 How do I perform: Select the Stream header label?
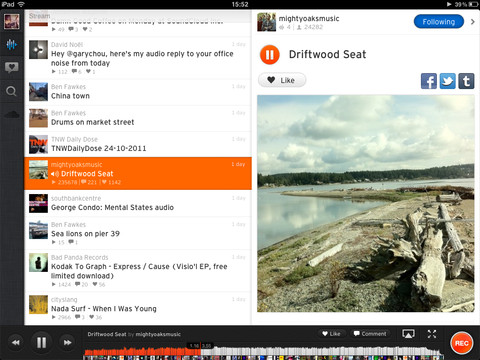click(x=39, y=16)
